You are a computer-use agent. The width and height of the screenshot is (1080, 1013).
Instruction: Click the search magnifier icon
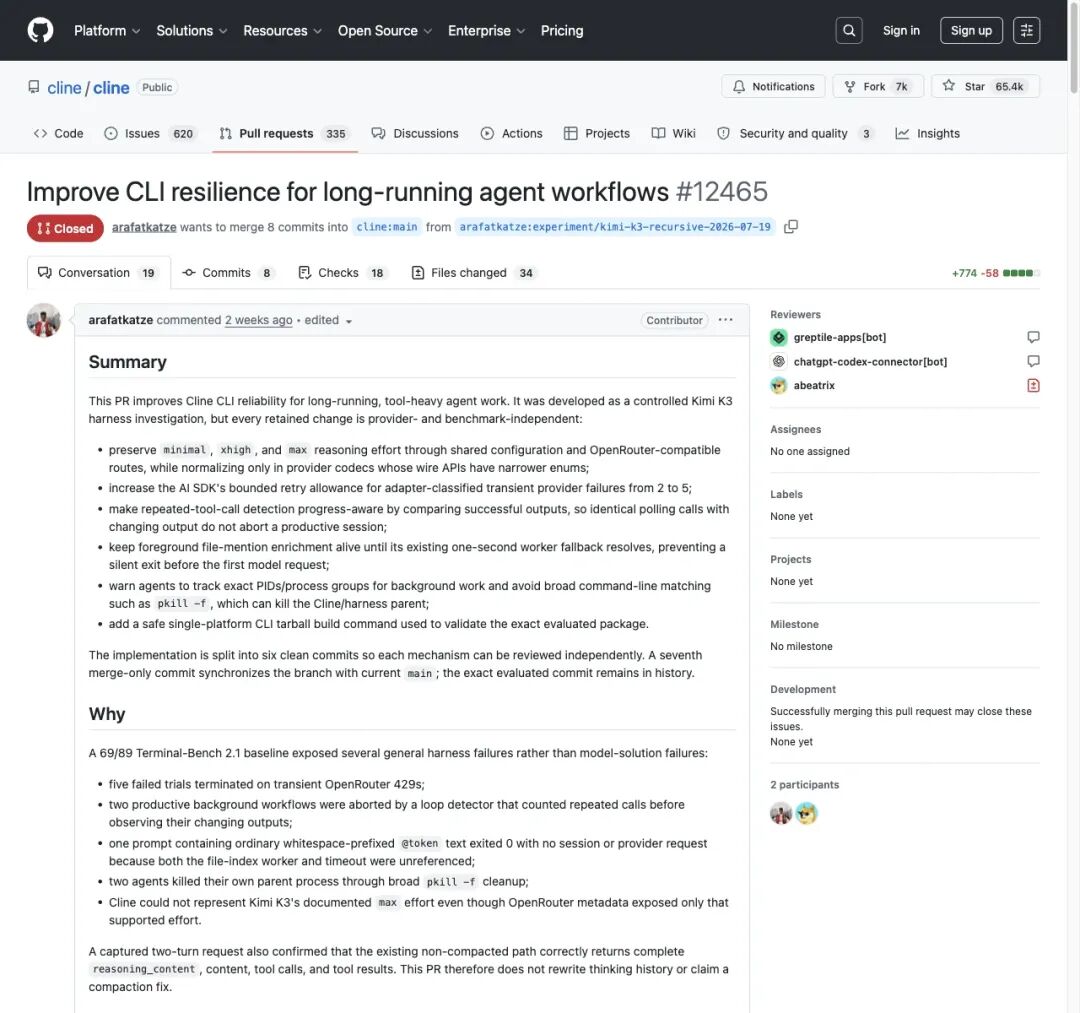(x=849, y=30)
